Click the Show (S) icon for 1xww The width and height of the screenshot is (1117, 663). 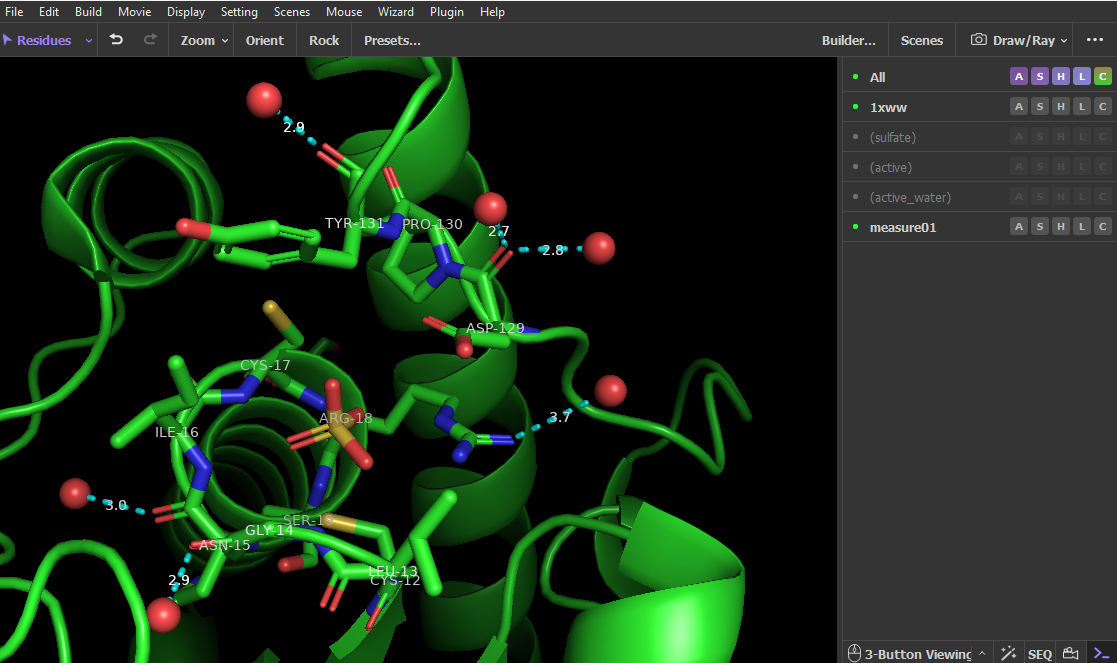pos(1040,107)
